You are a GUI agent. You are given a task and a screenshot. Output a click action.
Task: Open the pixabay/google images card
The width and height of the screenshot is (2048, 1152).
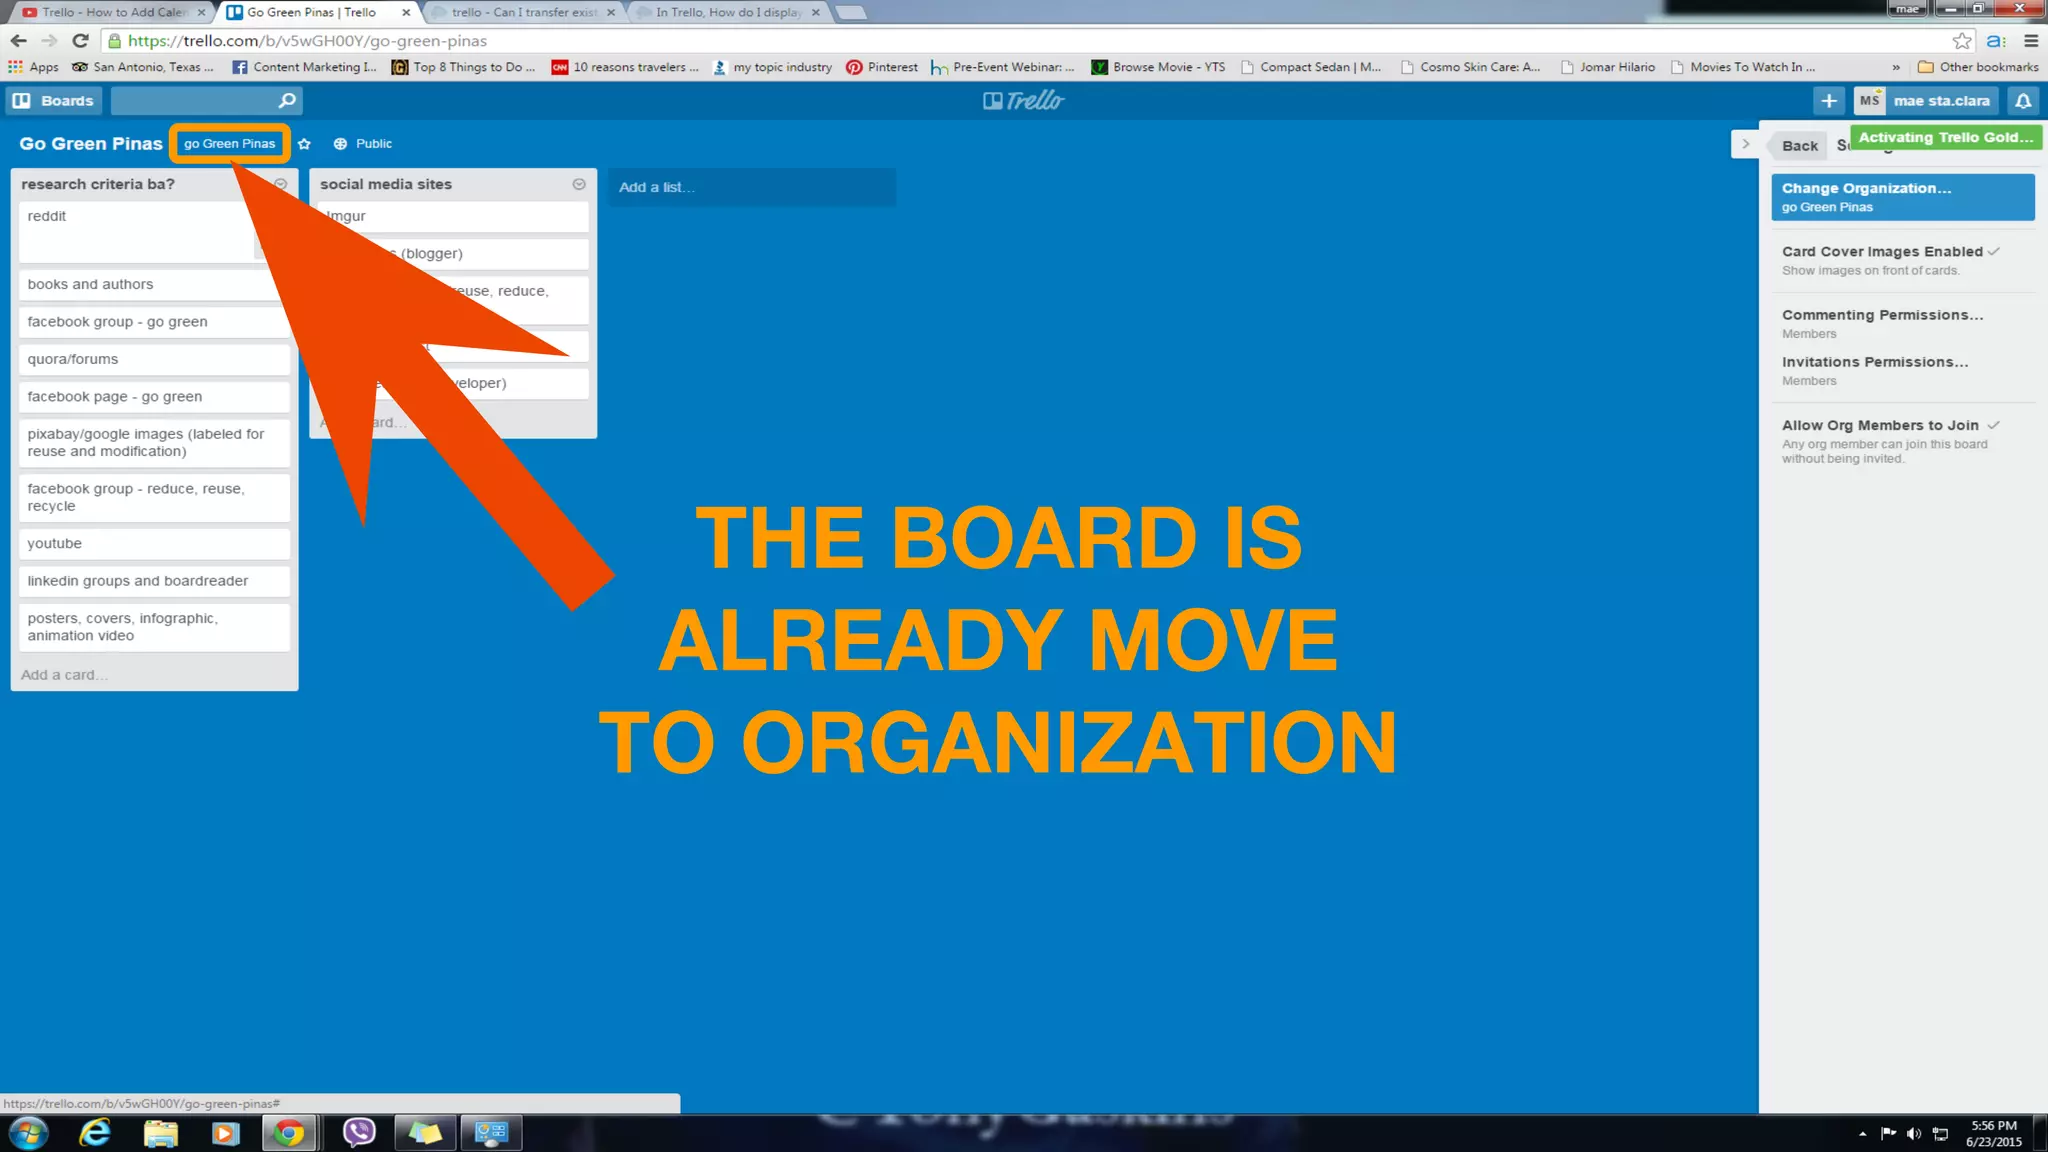click(153, 443)
